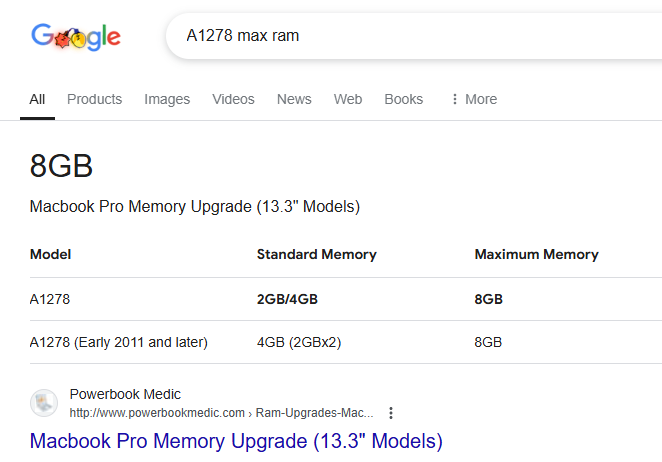Select the All search tab

[37, 99]
